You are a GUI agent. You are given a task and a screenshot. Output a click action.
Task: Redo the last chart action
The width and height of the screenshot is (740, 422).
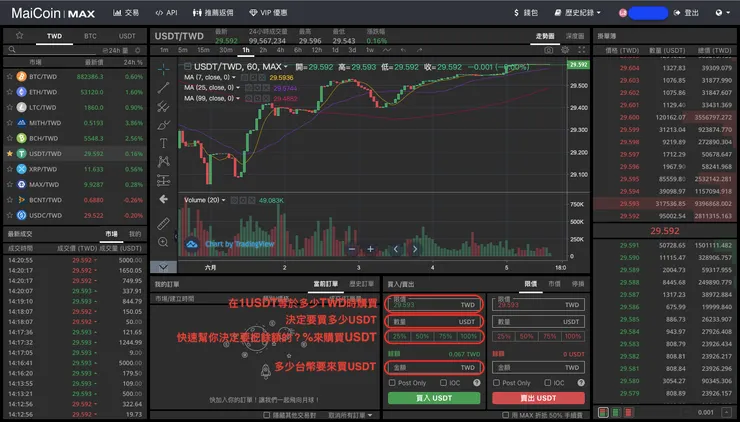(419, 50)
